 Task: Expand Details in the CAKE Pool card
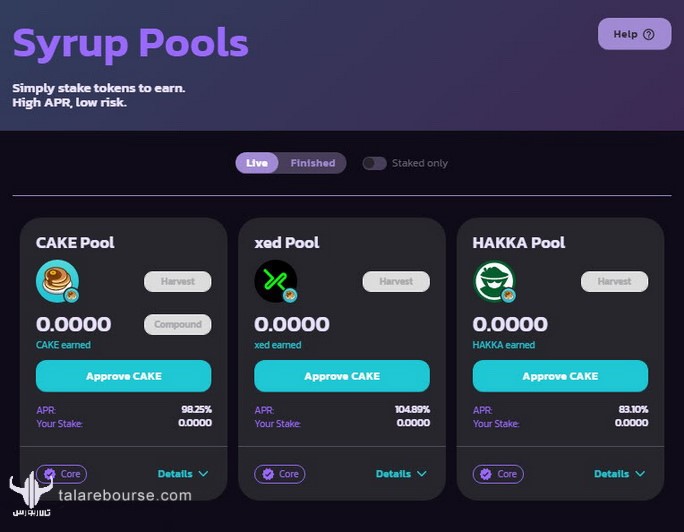coord(183,474)
